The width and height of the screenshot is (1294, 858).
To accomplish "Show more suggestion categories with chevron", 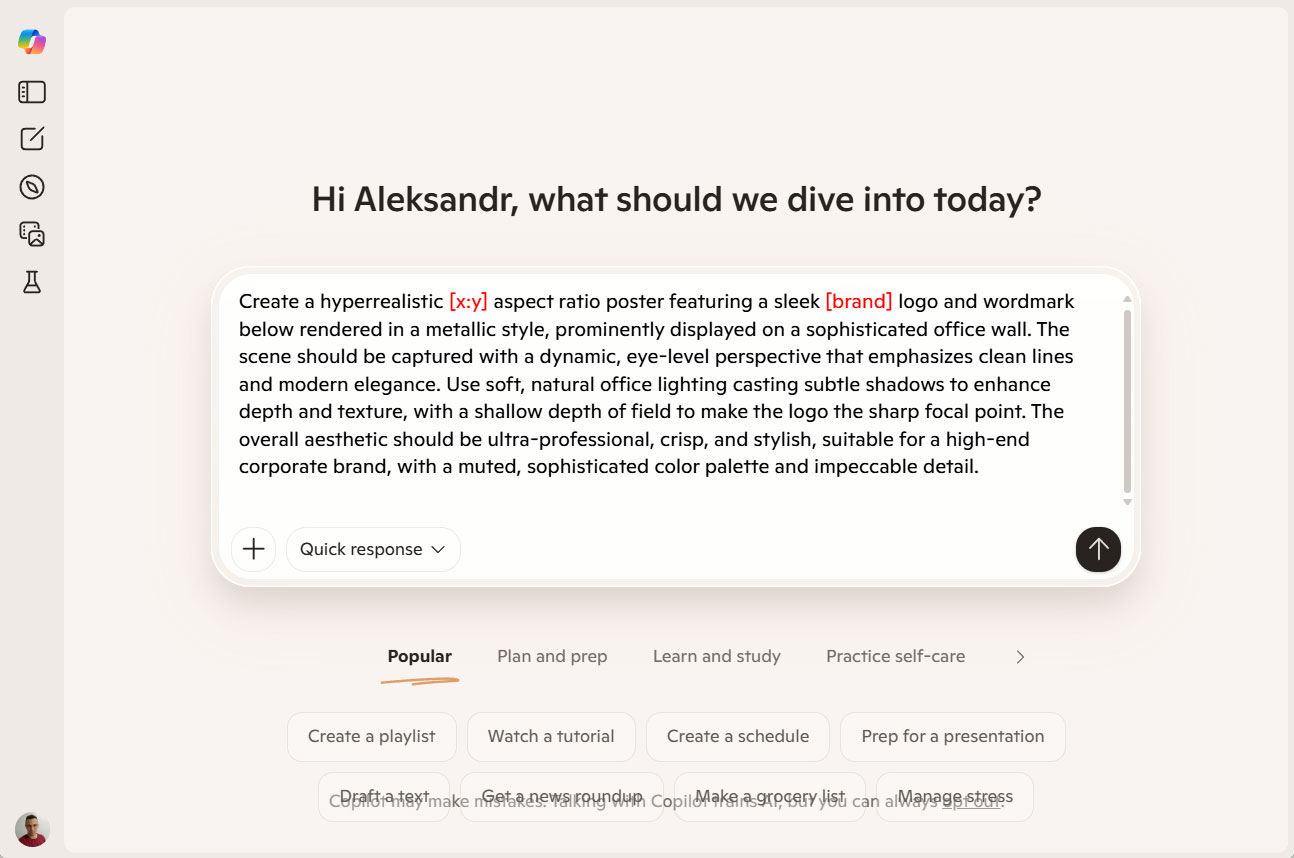I will [1020, 657].
